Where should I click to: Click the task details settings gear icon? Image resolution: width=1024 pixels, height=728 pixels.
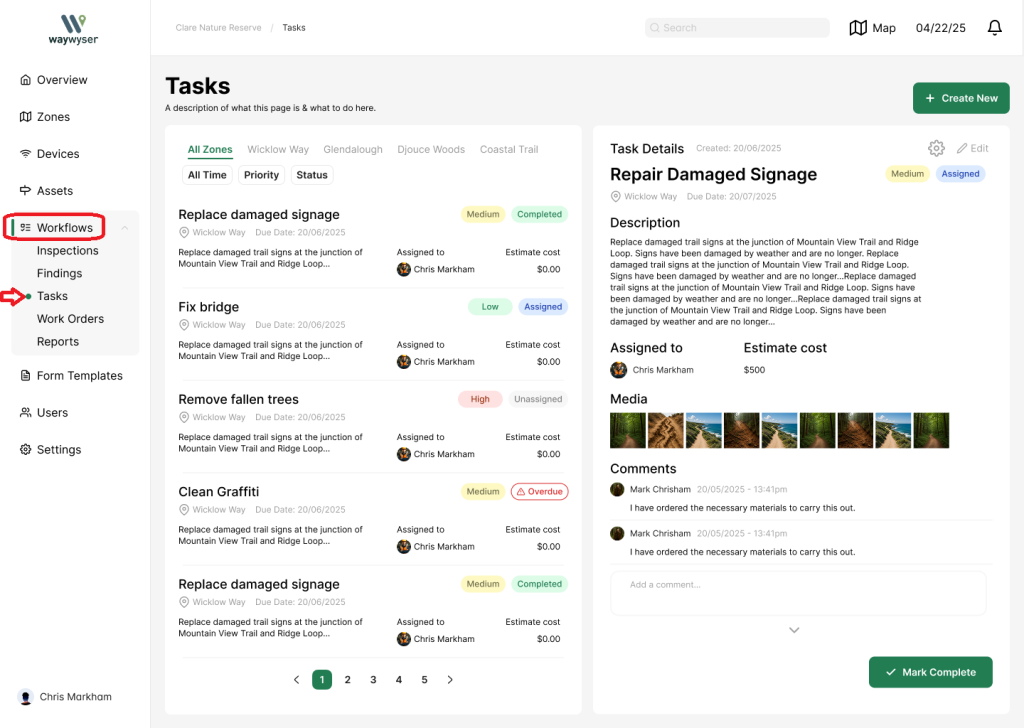point(936,148)
